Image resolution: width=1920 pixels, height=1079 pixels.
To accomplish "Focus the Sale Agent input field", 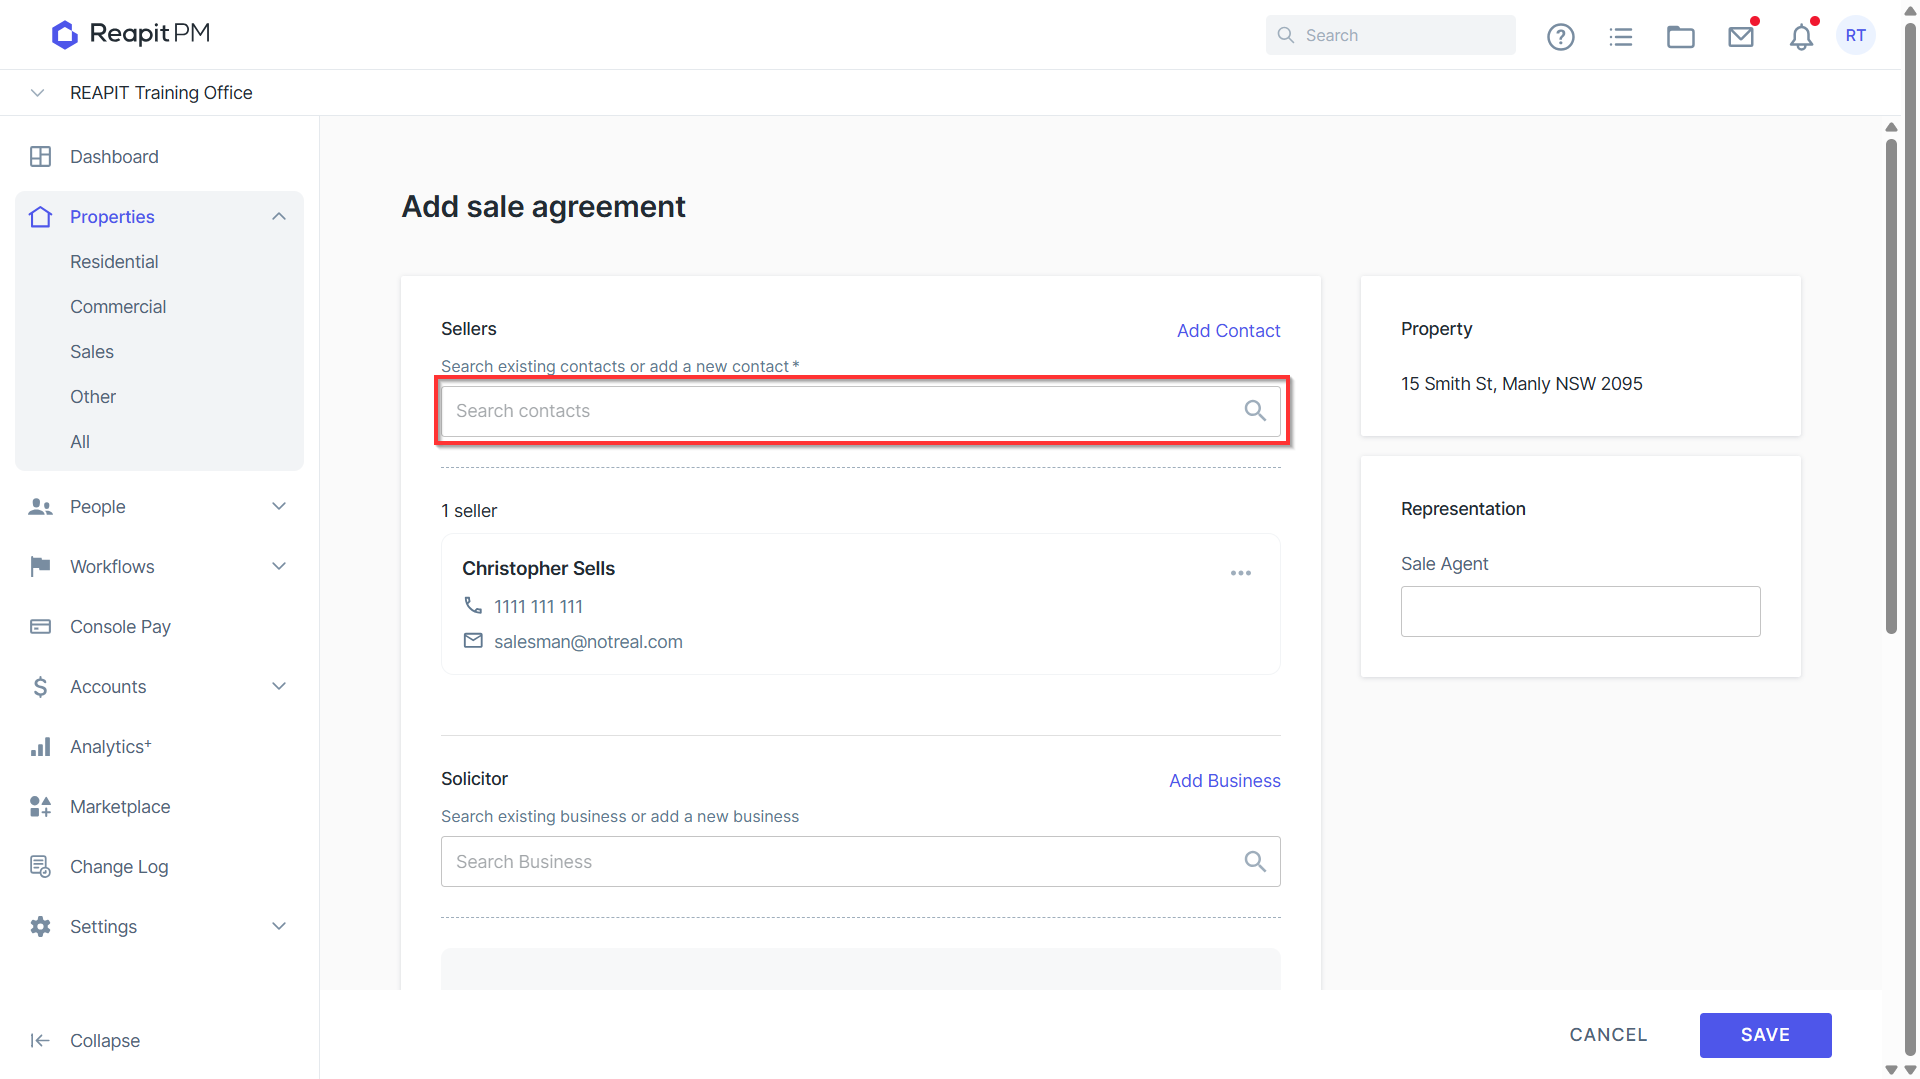I will tap(1580, 611).
